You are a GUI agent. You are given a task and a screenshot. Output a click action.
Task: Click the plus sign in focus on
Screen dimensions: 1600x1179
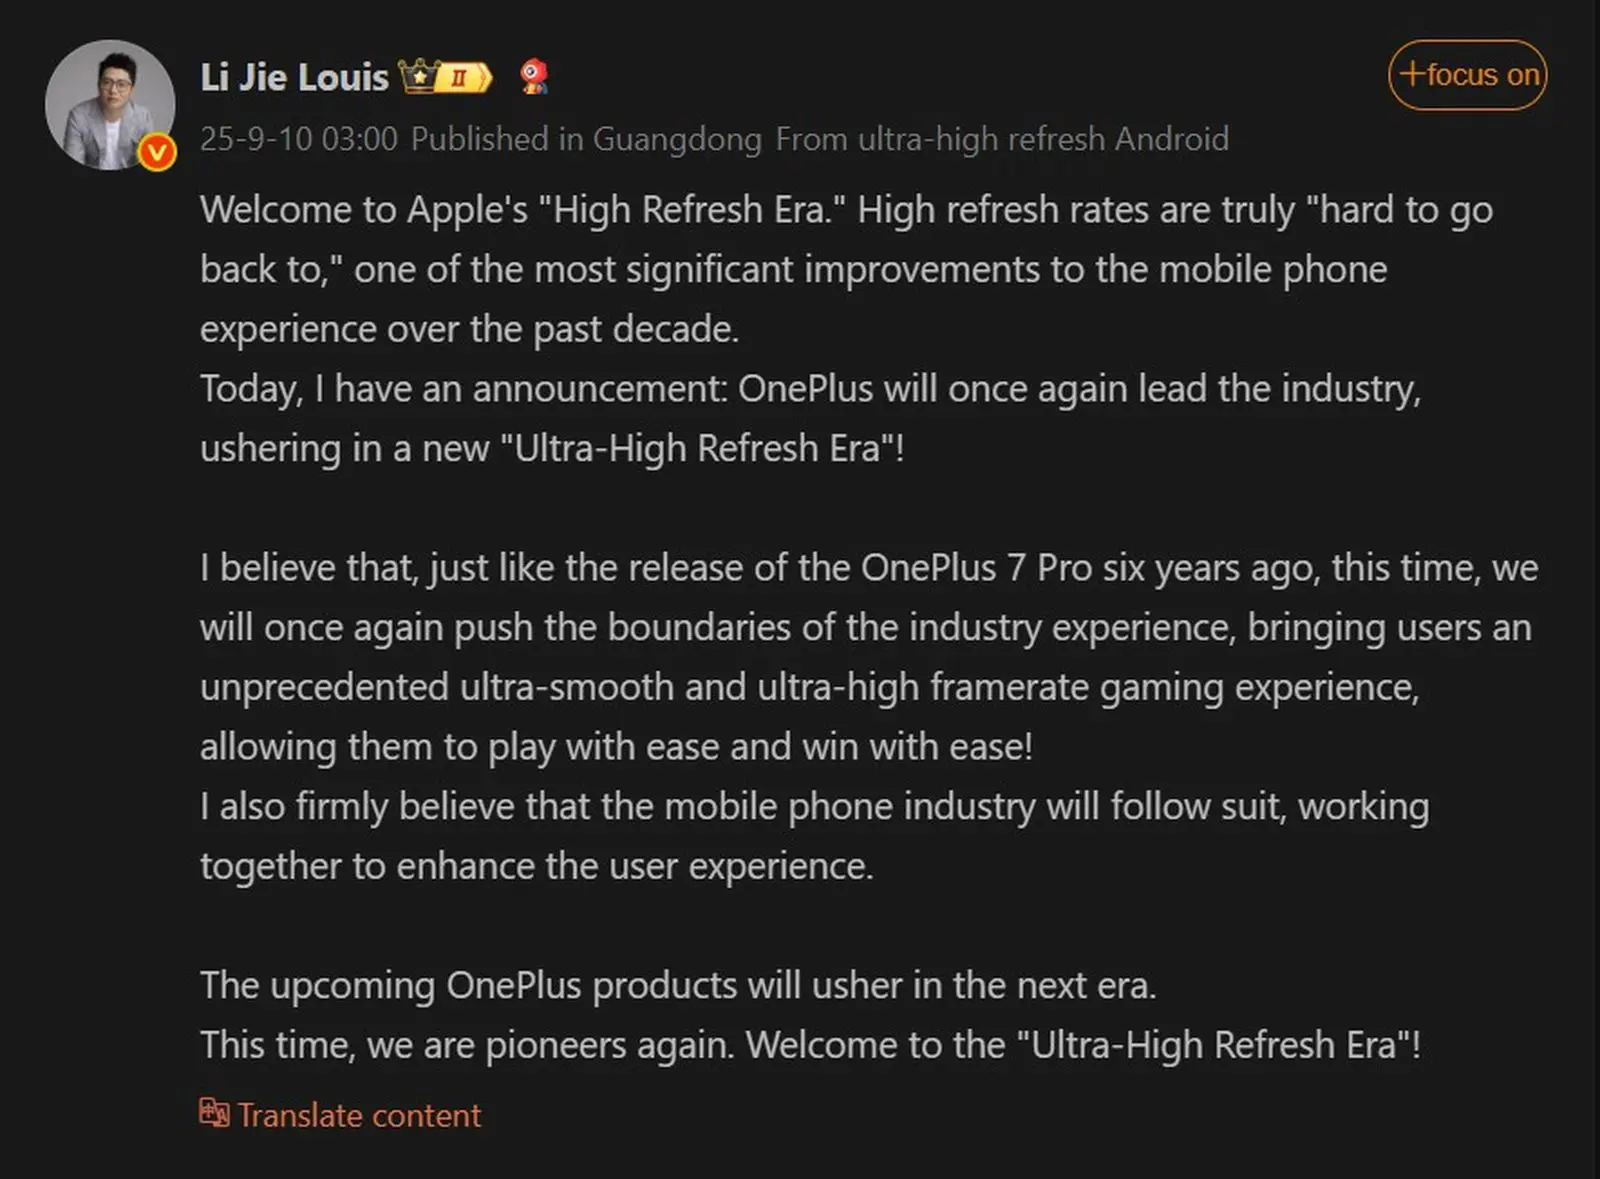point(1412,74)
